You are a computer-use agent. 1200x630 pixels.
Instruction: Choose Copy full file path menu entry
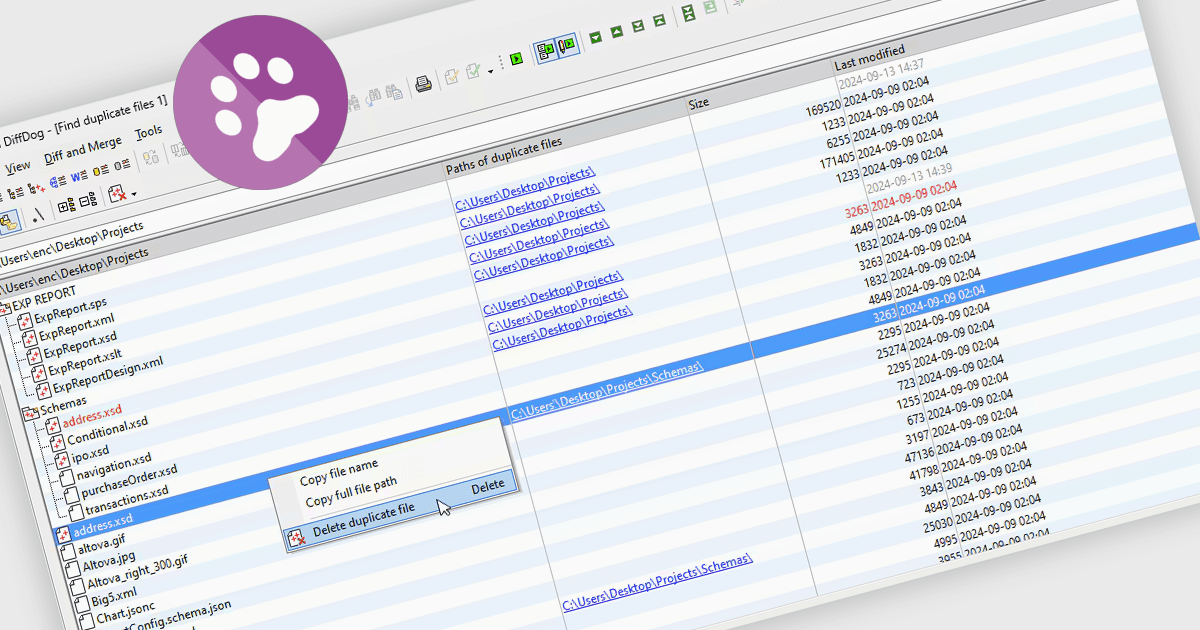(x=351, y=492)
